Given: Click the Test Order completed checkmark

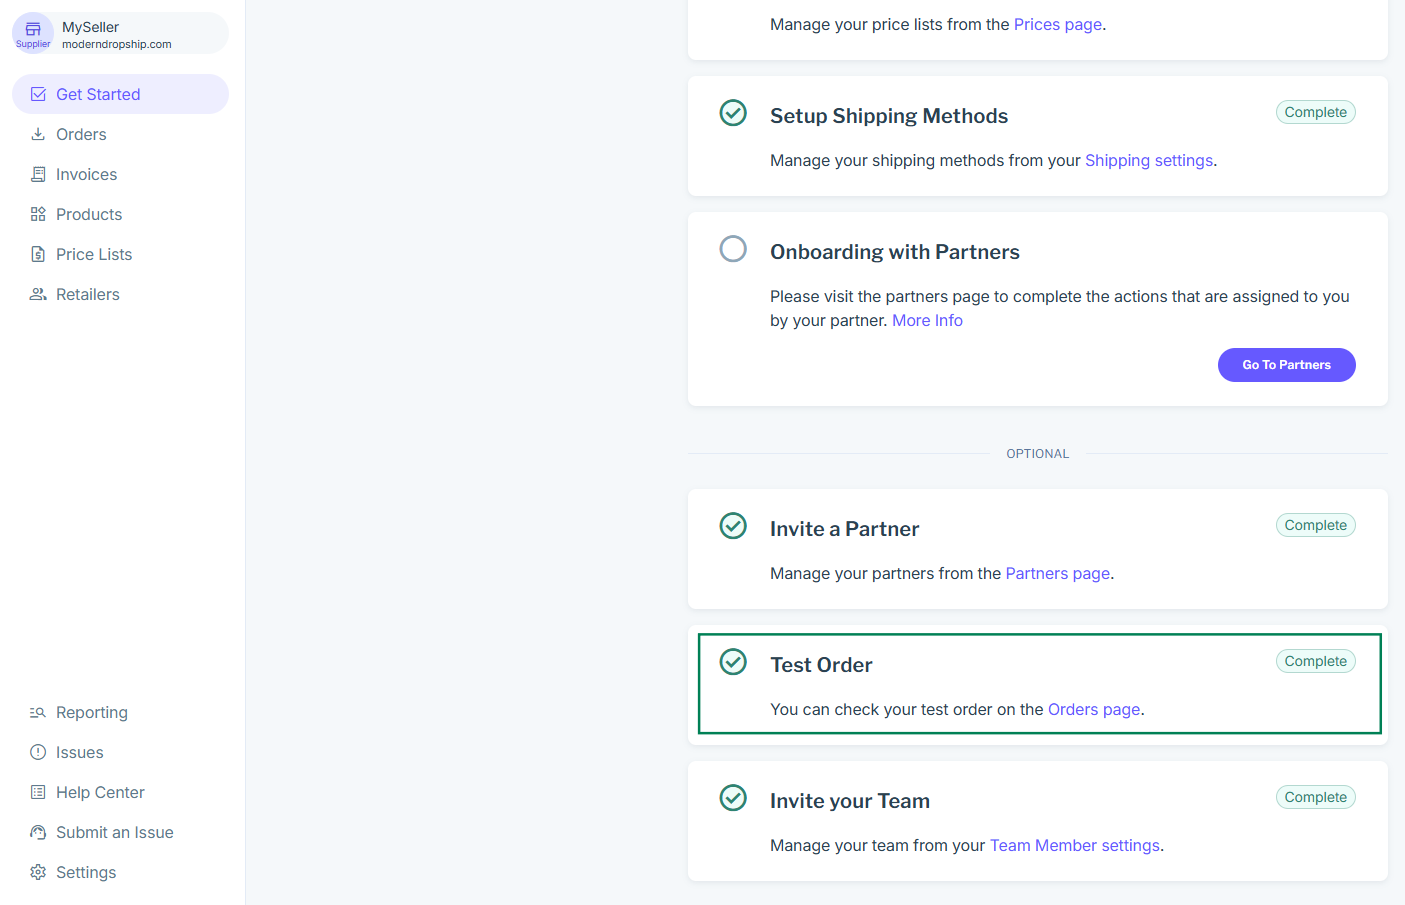Looking at the screenshot, I should click(x=733, y=662).
